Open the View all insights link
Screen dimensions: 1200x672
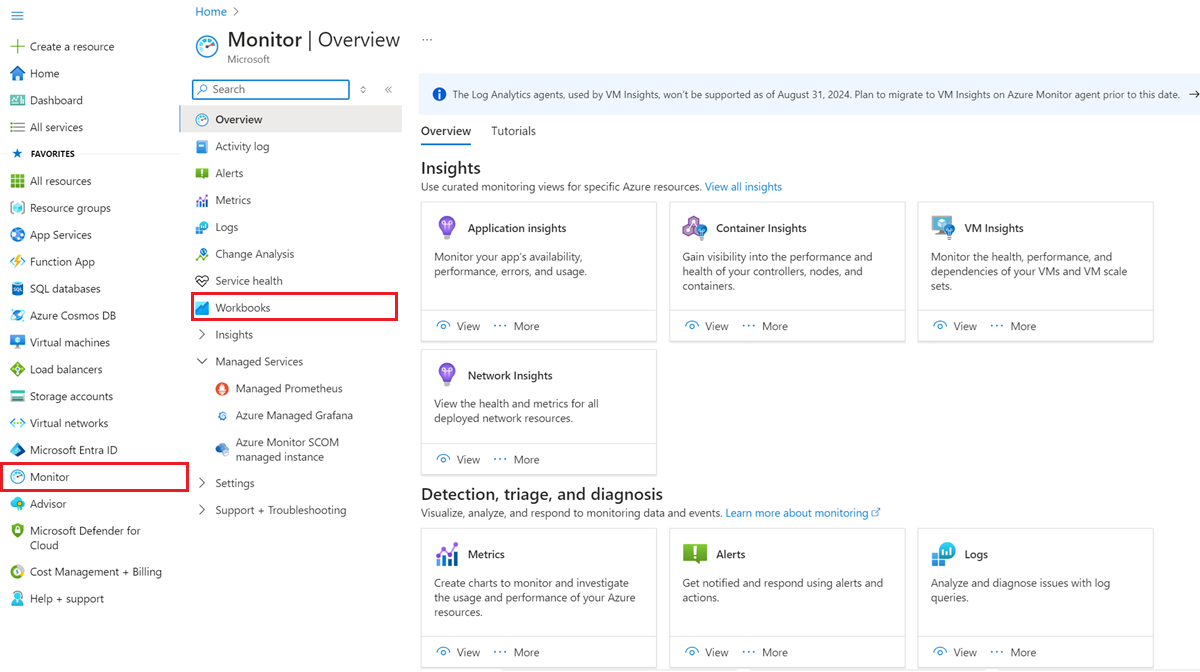tap(743, 186)
